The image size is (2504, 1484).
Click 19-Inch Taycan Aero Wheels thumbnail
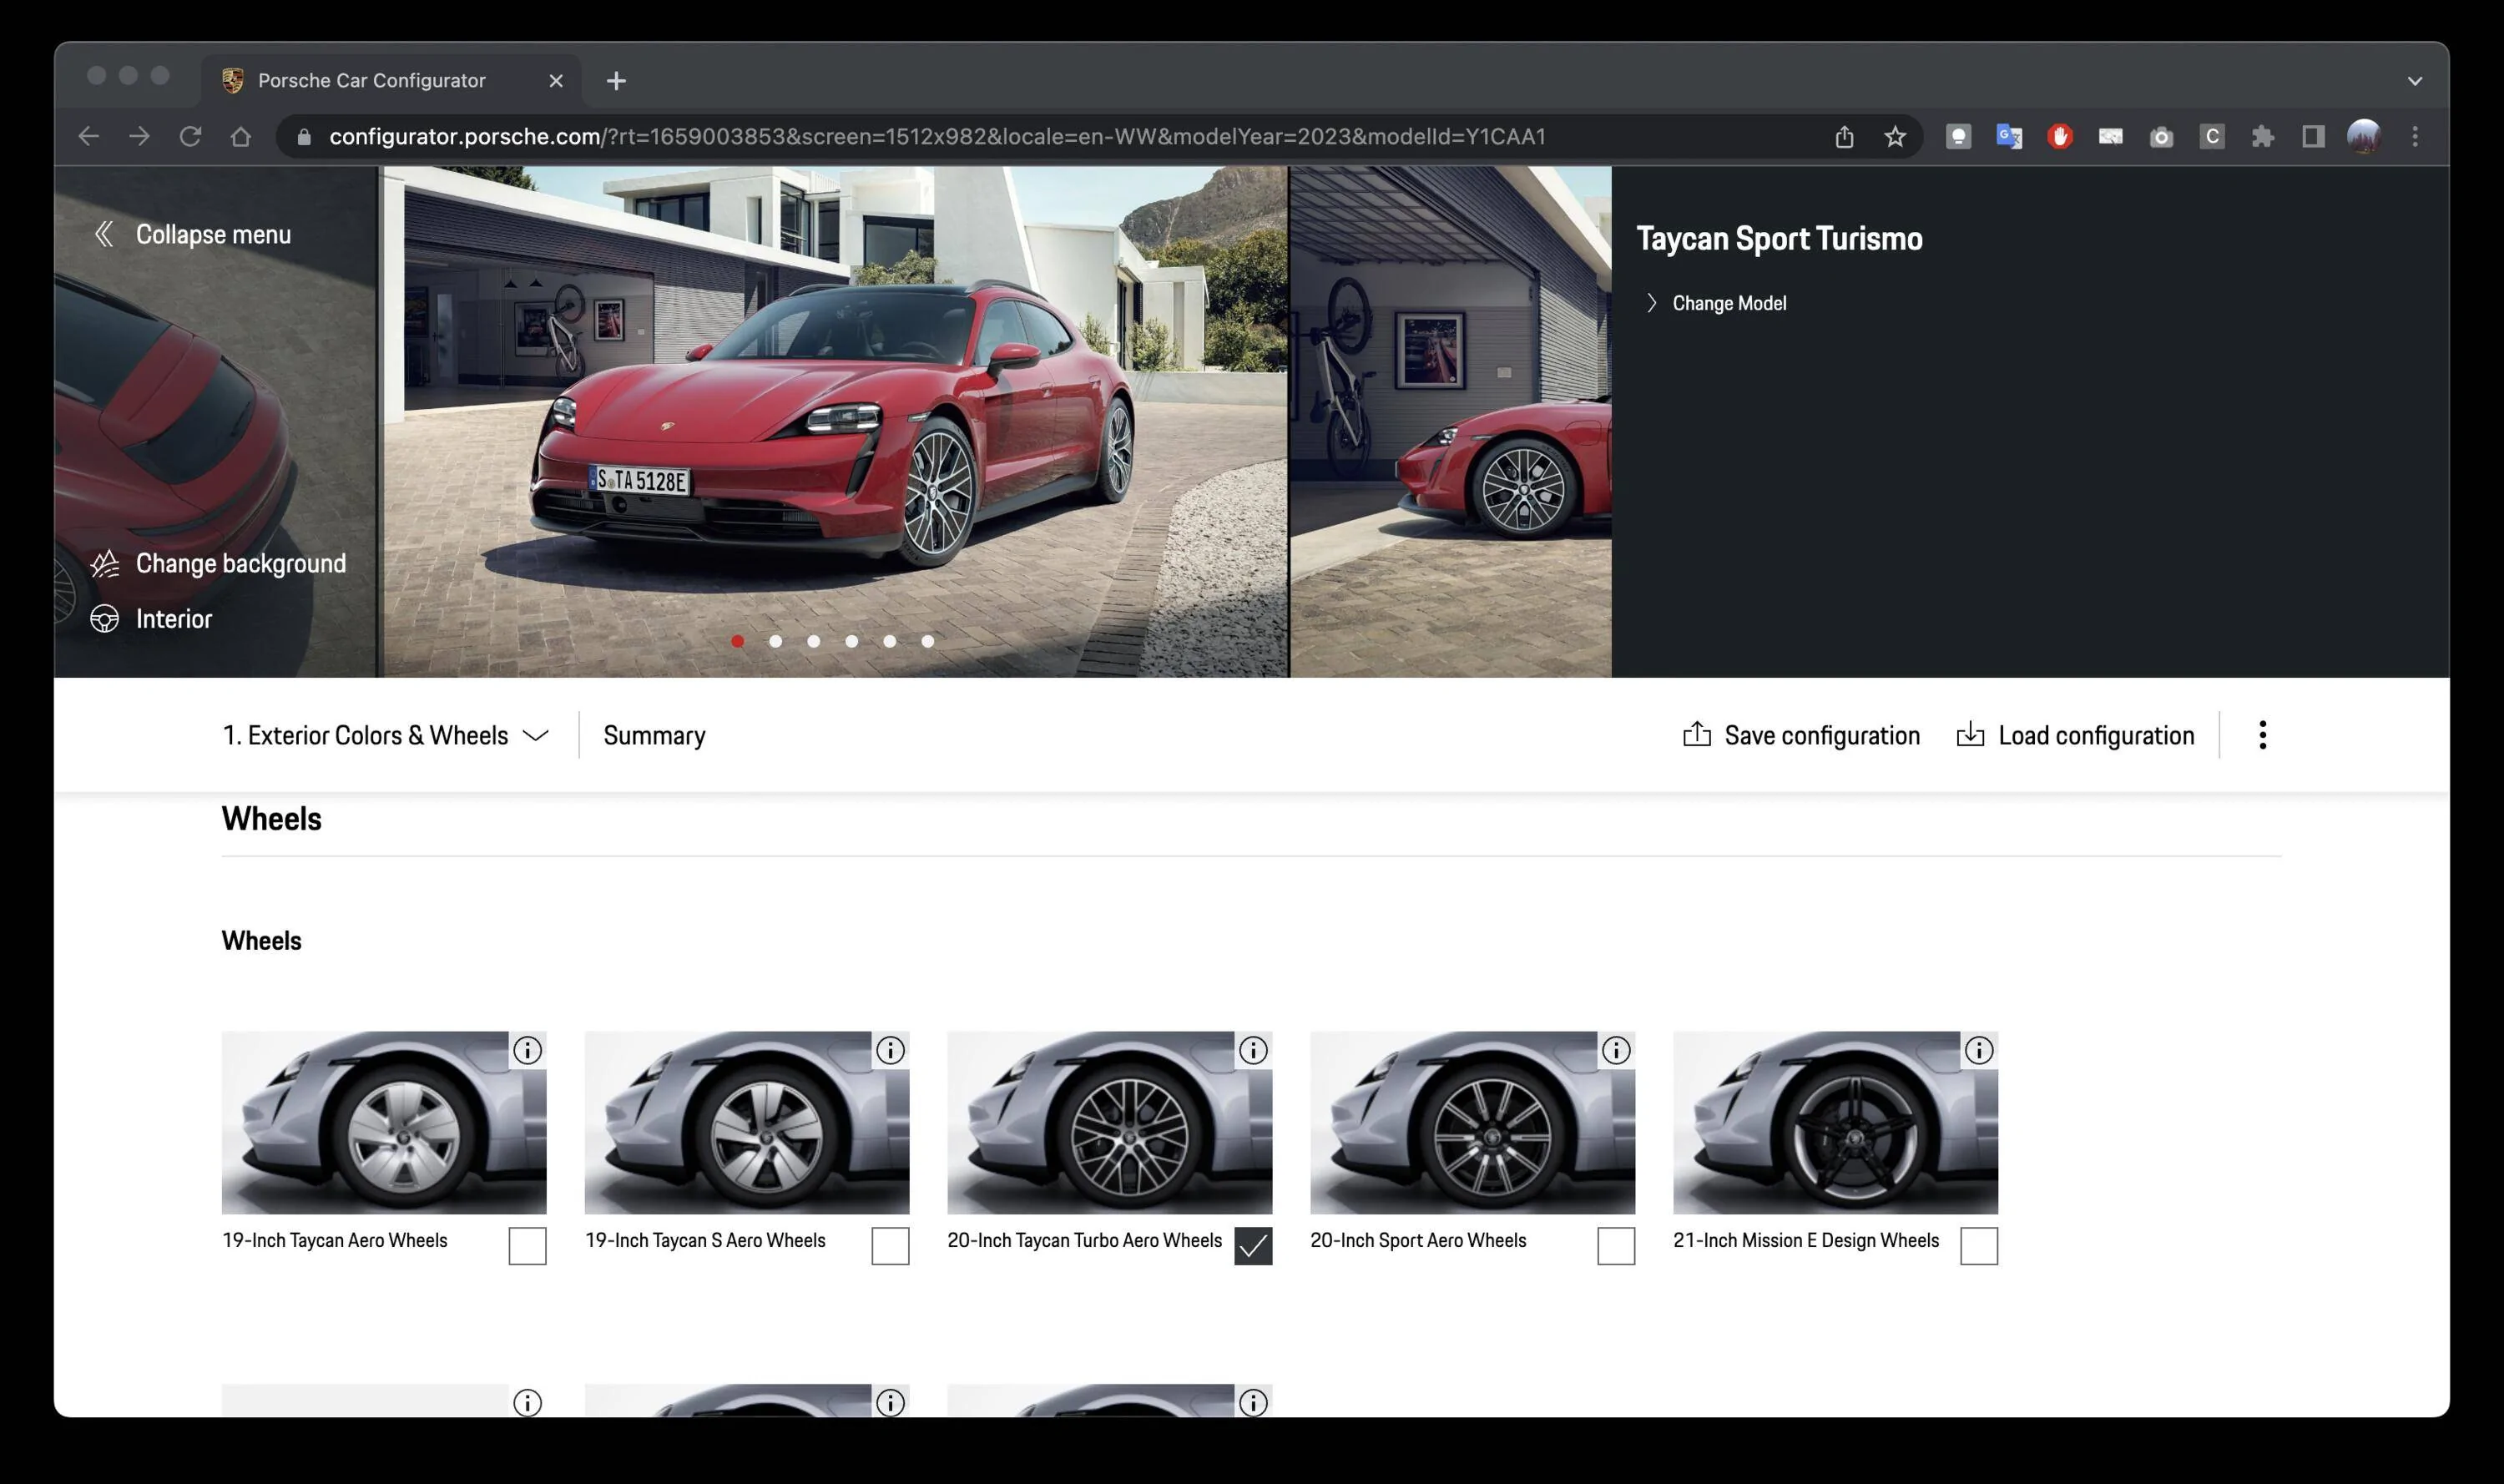384,1122
